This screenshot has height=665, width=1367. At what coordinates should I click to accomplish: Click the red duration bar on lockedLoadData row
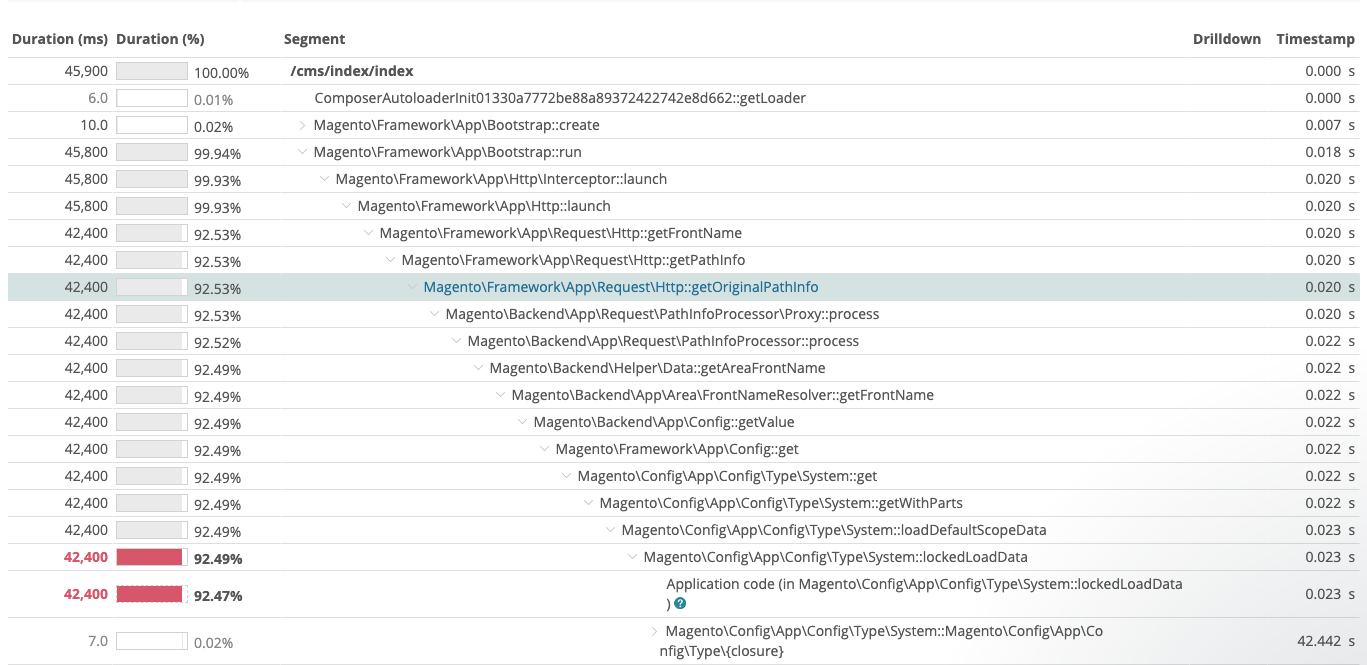pos(148,557)
